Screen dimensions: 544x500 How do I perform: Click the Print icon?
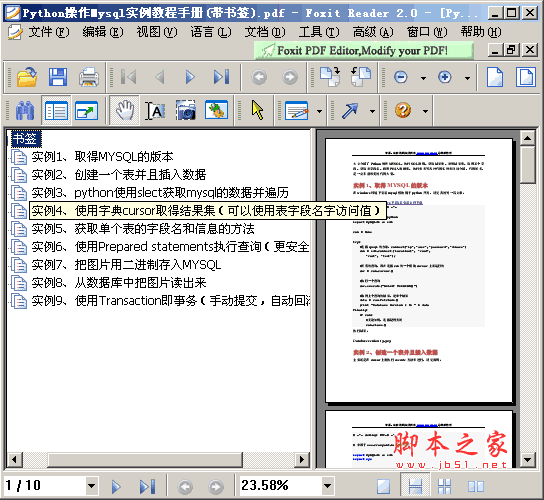tap(89, 77)
